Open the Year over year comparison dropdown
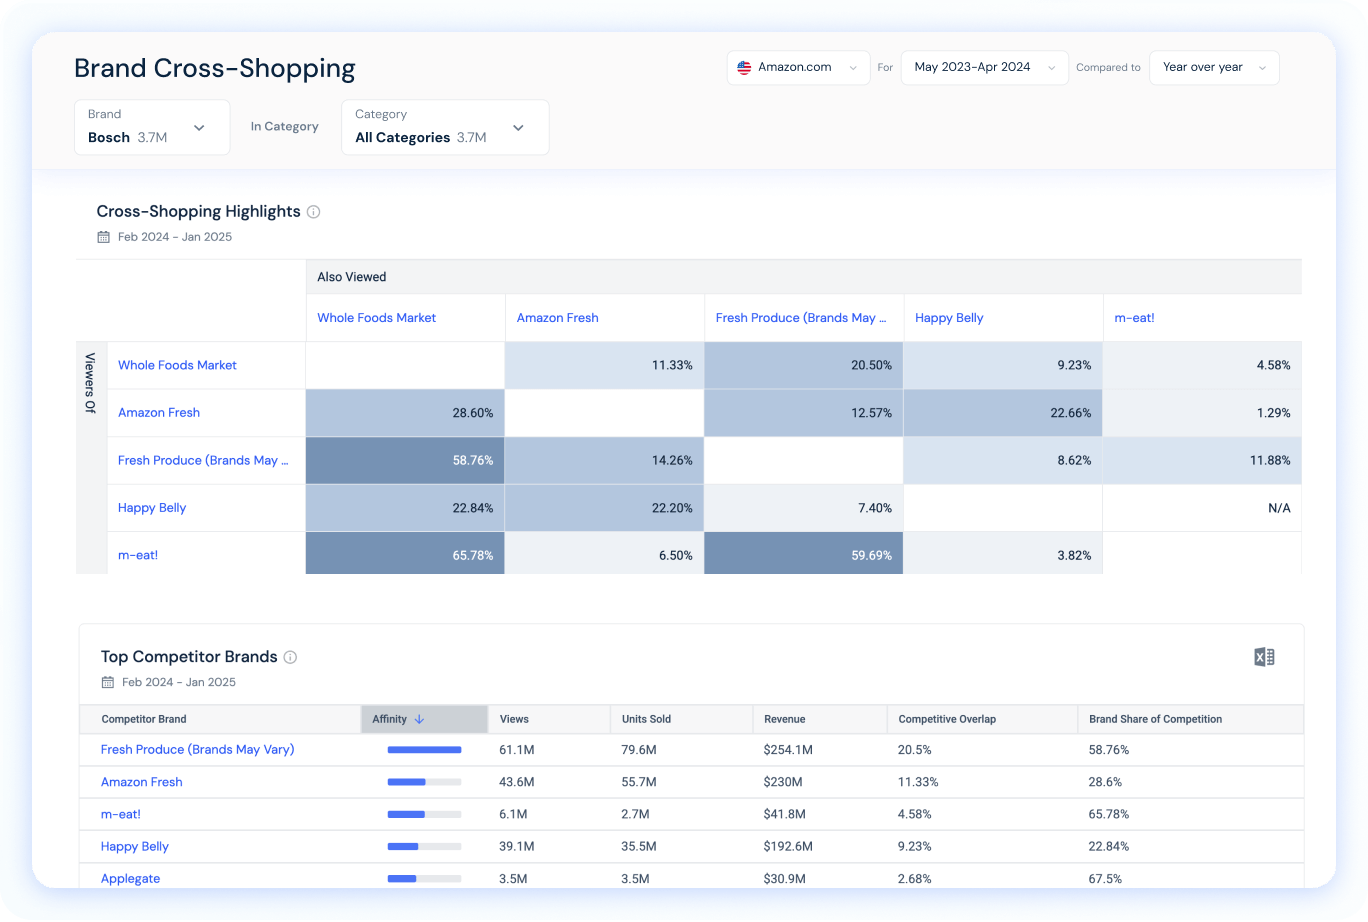 pos(1213,67)
